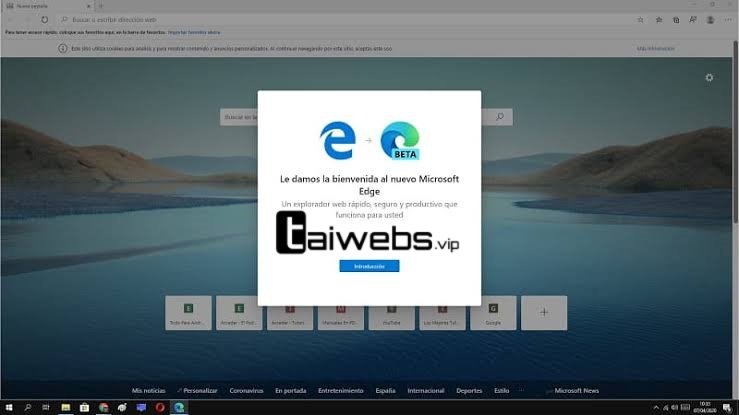Open the user profile icon
Screen dimensions: 739x415
click(710, 20)
